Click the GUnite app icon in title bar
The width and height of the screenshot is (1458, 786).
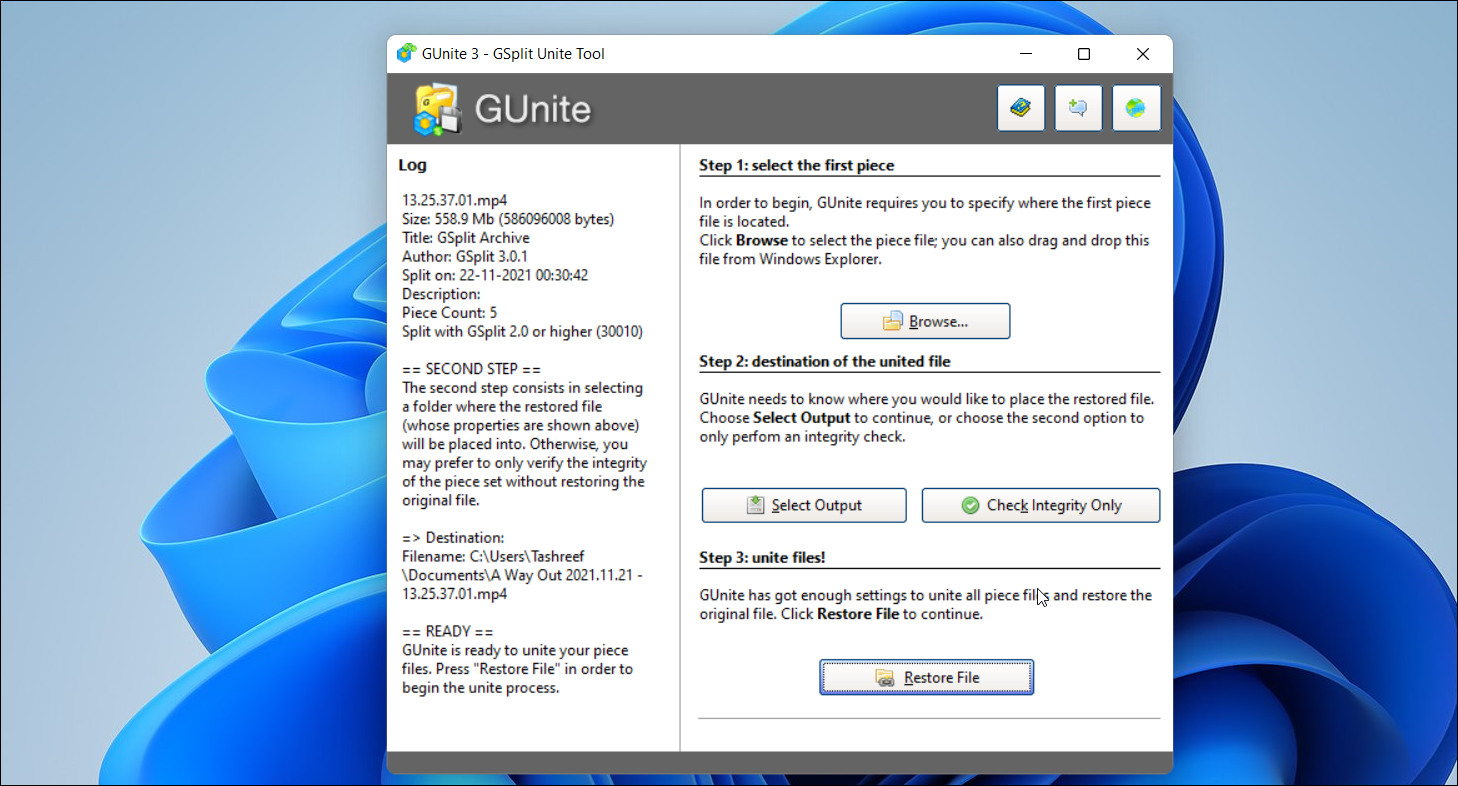tap(405, 54)
